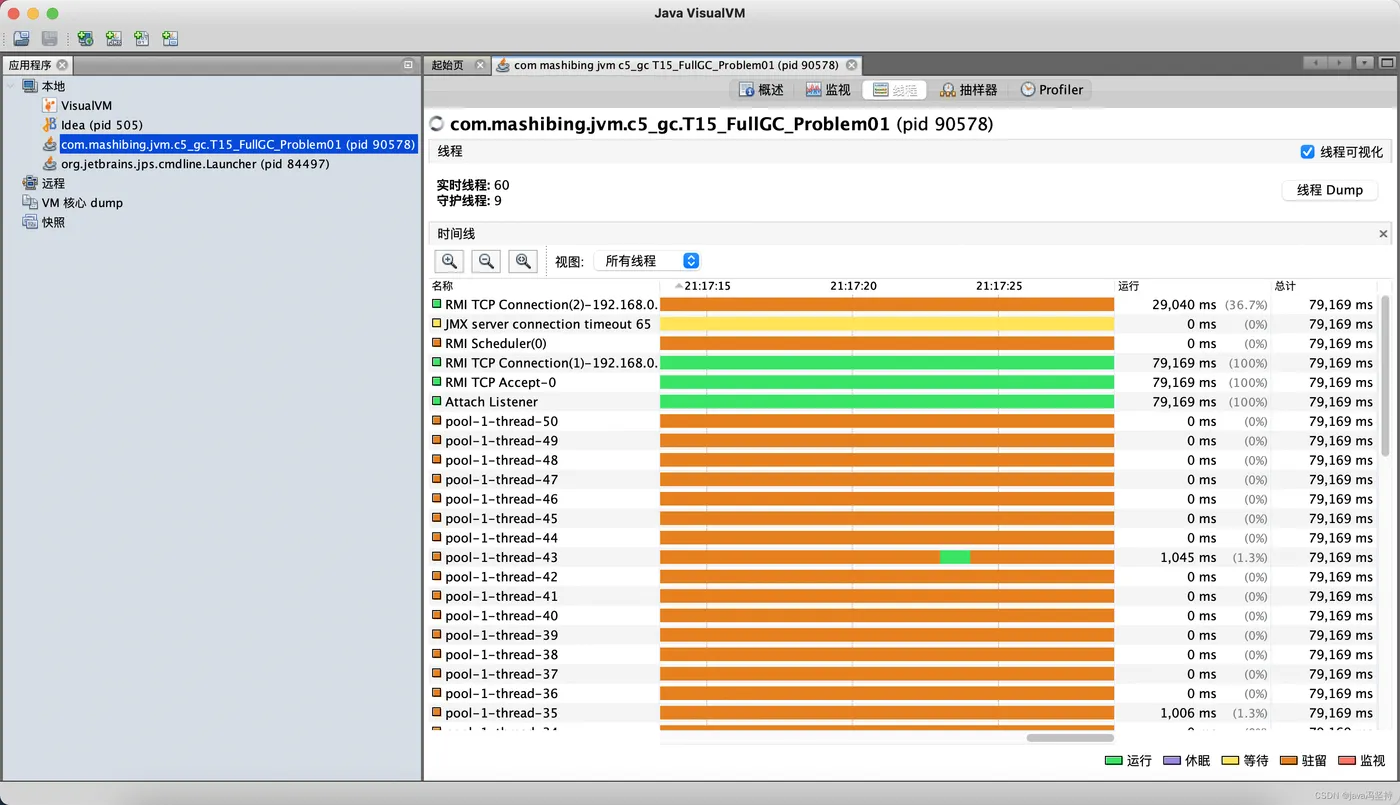
Task: Maximize the editor window area icon
Action: [1387, 63]
